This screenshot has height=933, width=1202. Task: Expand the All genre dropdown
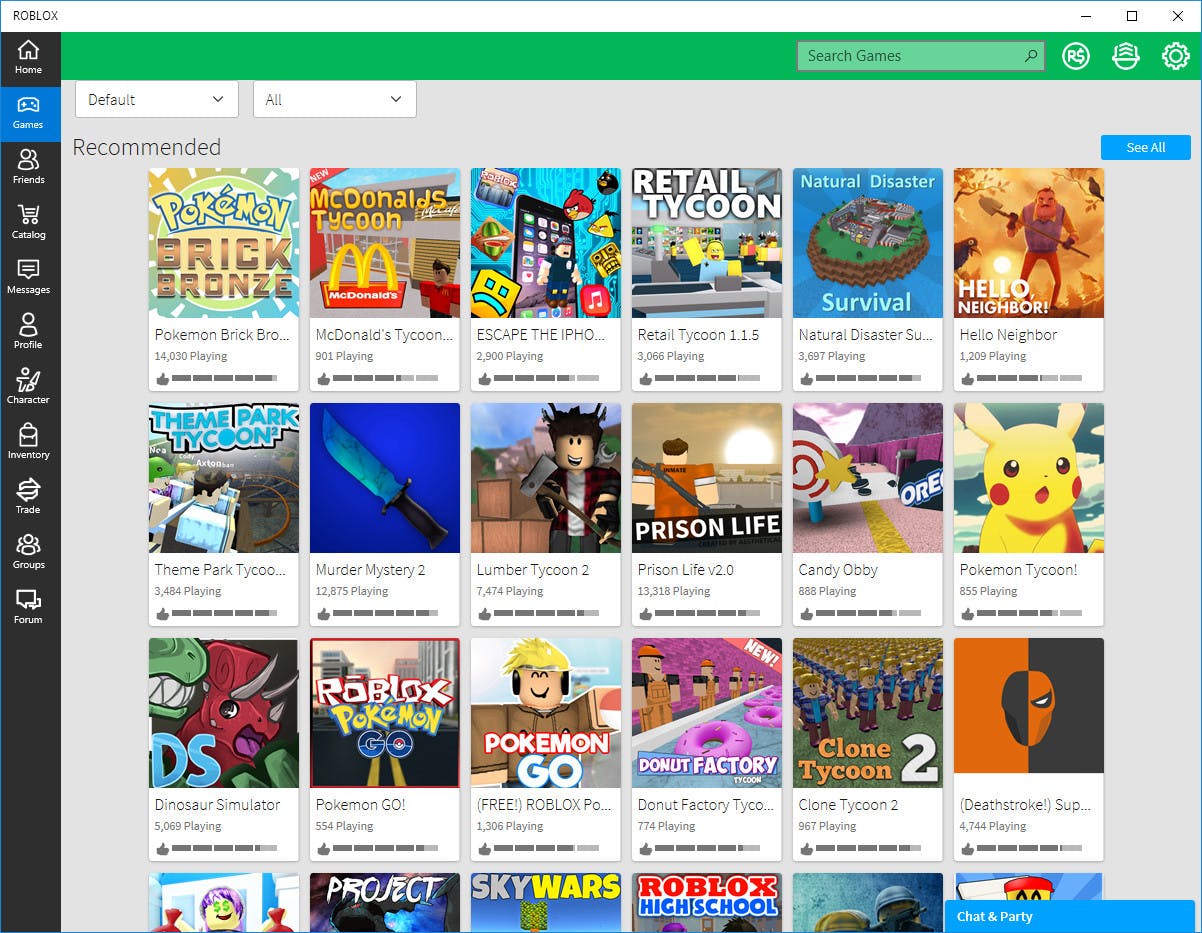click(x=335, y=99)
